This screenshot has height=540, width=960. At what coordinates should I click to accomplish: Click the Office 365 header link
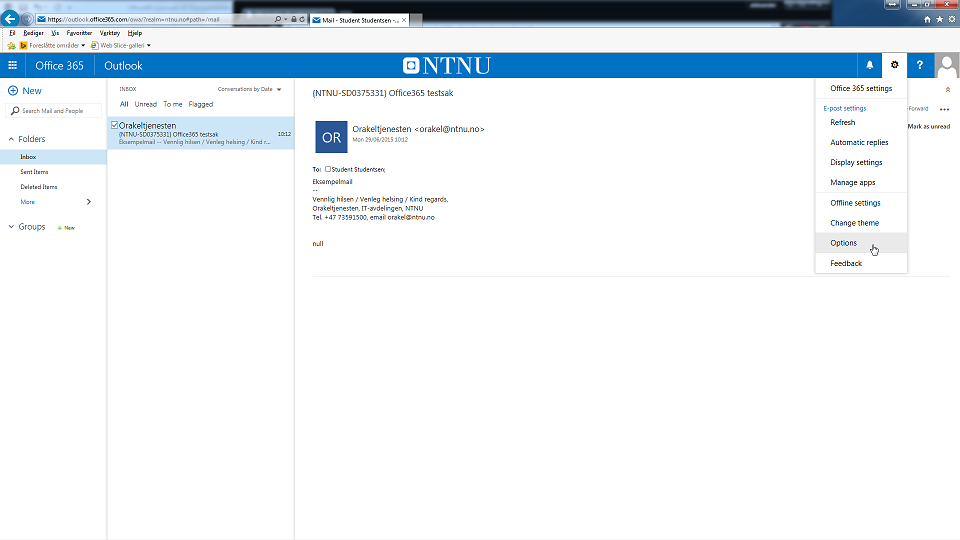(59, 66)
